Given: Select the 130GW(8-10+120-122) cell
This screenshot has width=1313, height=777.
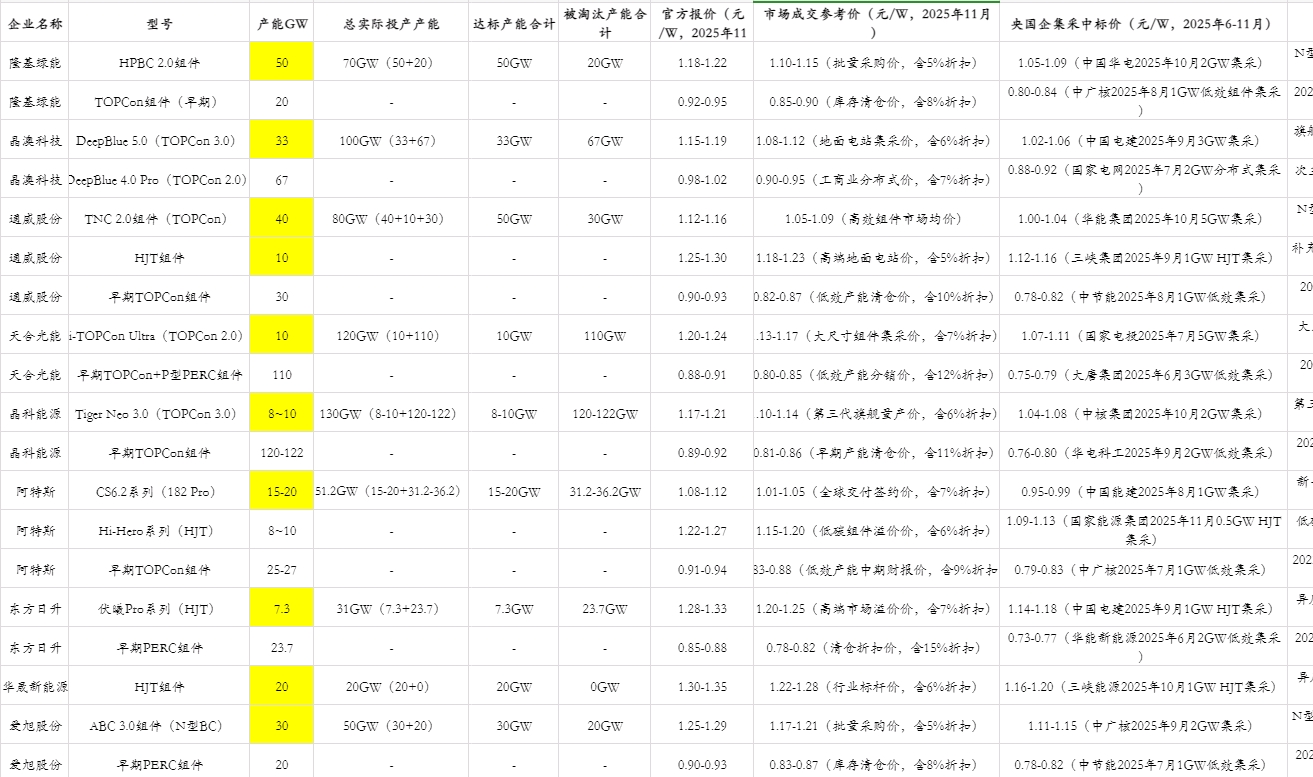Looking at the screenshot, I should point(391,413).
